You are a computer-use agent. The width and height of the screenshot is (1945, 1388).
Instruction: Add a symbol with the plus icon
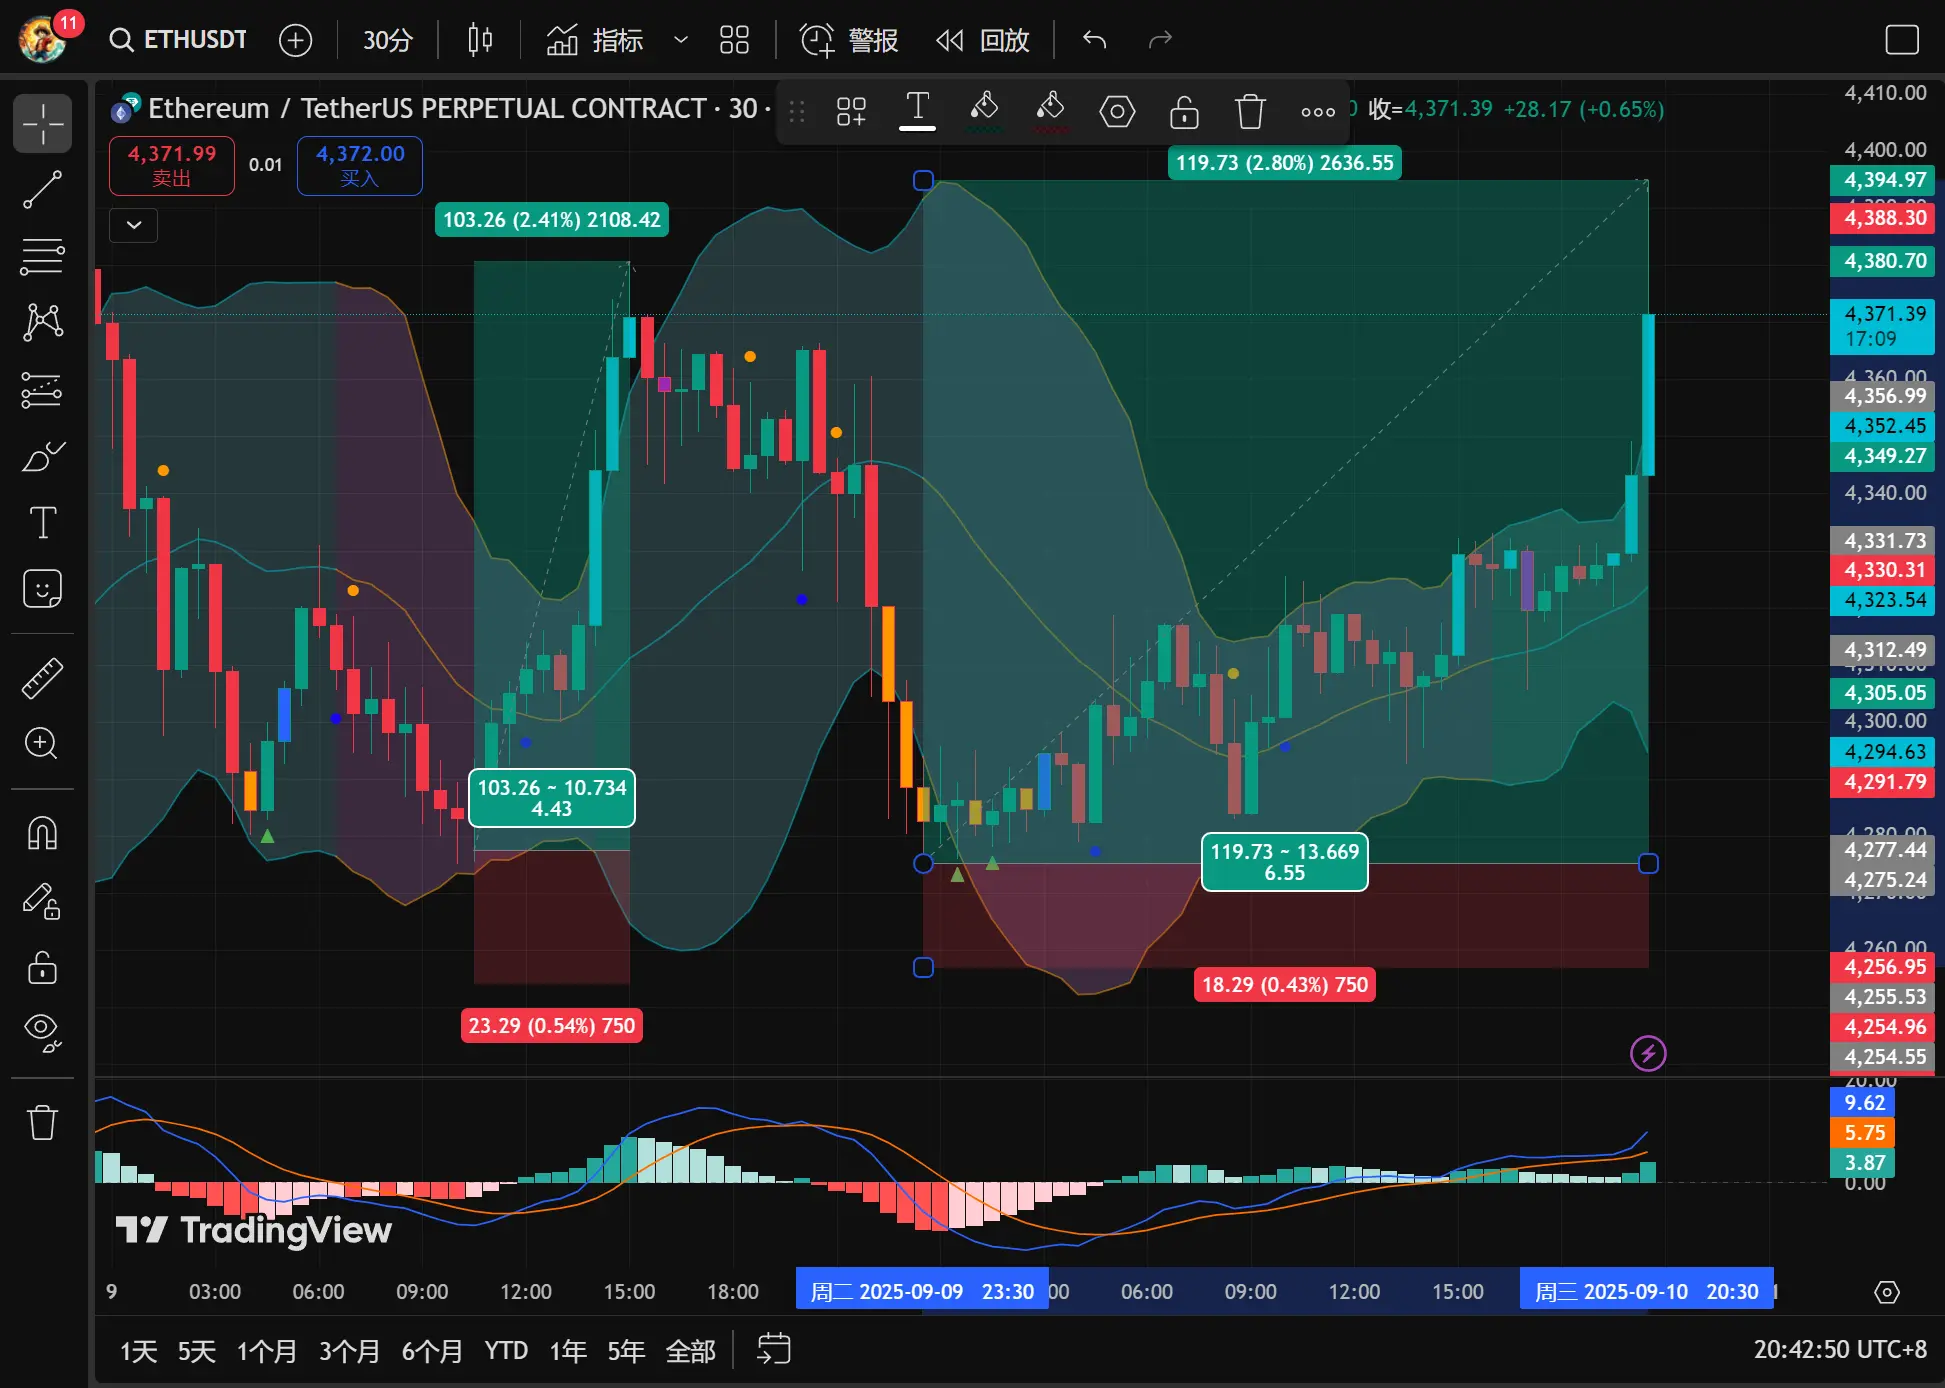point(295,40)
